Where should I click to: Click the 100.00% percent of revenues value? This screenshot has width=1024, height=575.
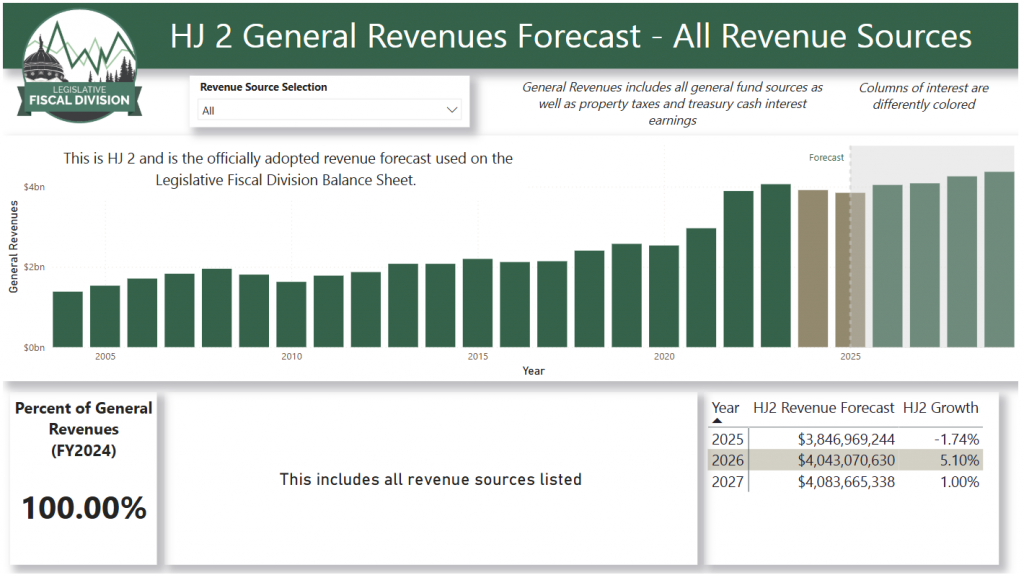[84, 508]
